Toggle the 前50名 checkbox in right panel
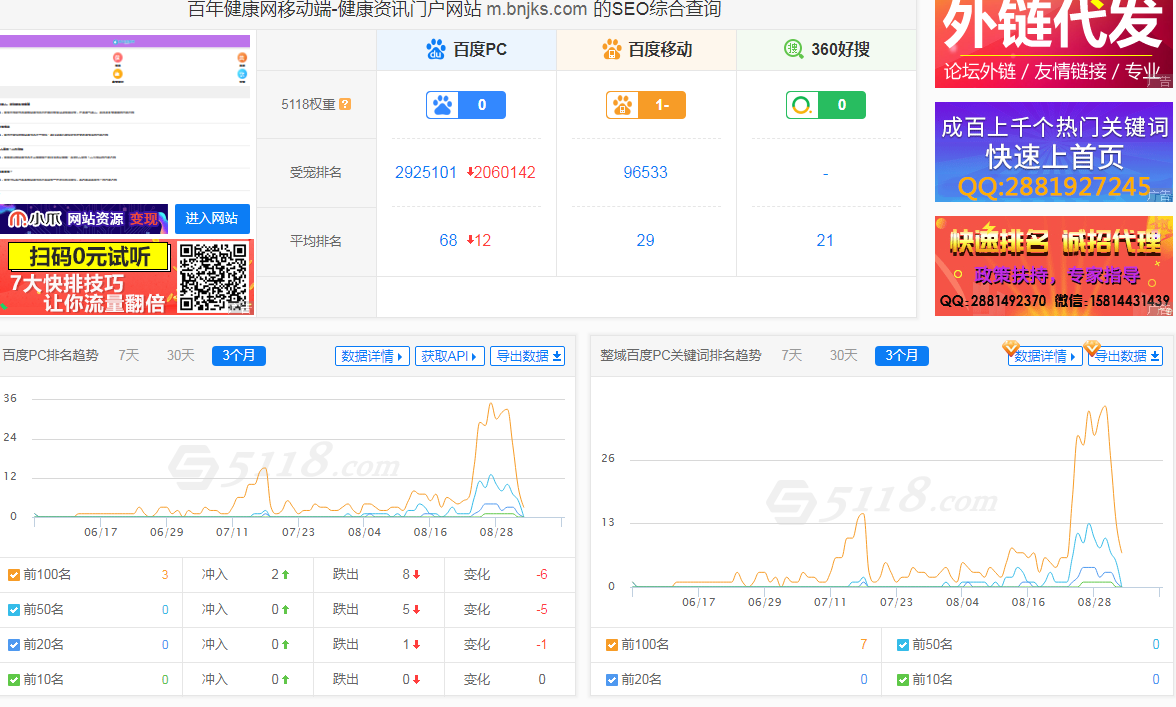 pyautogui.click(x=903, y=645)
